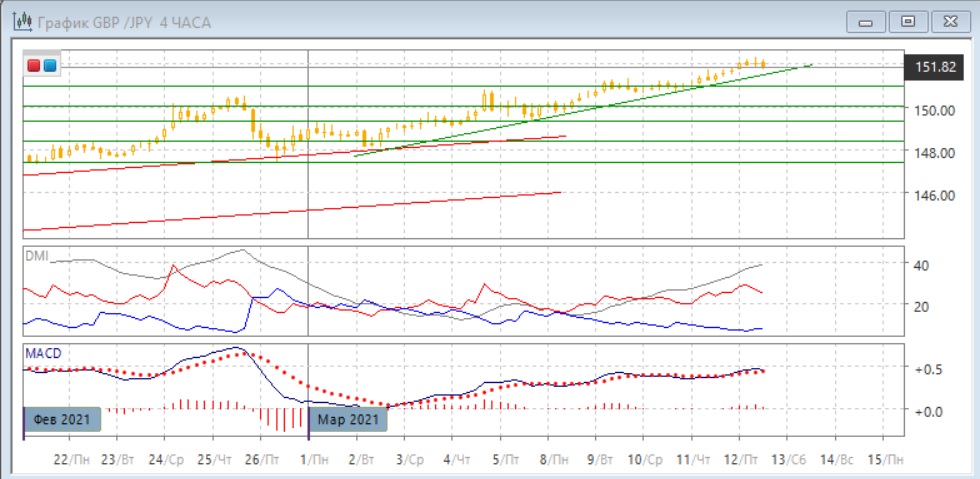Click the title text График GBP/JPY 4 ЧАСА
The image size is (980, 479).
(125, 21)
